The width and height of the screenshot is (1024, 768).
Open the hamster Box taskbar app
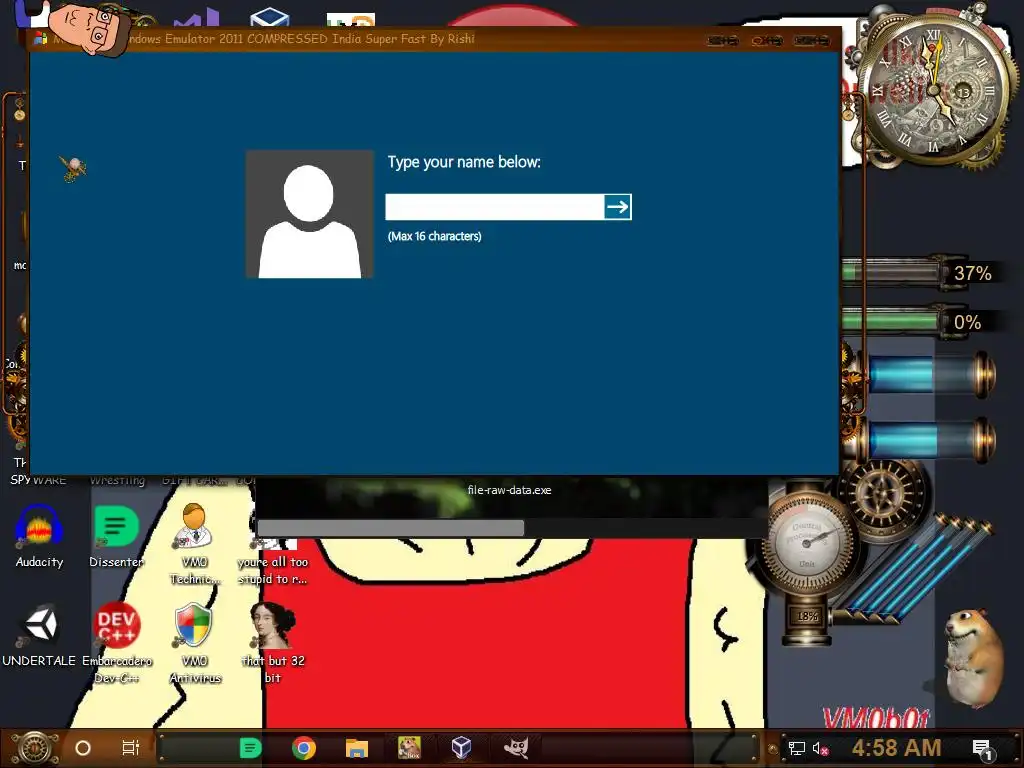[x=409, y=748]
